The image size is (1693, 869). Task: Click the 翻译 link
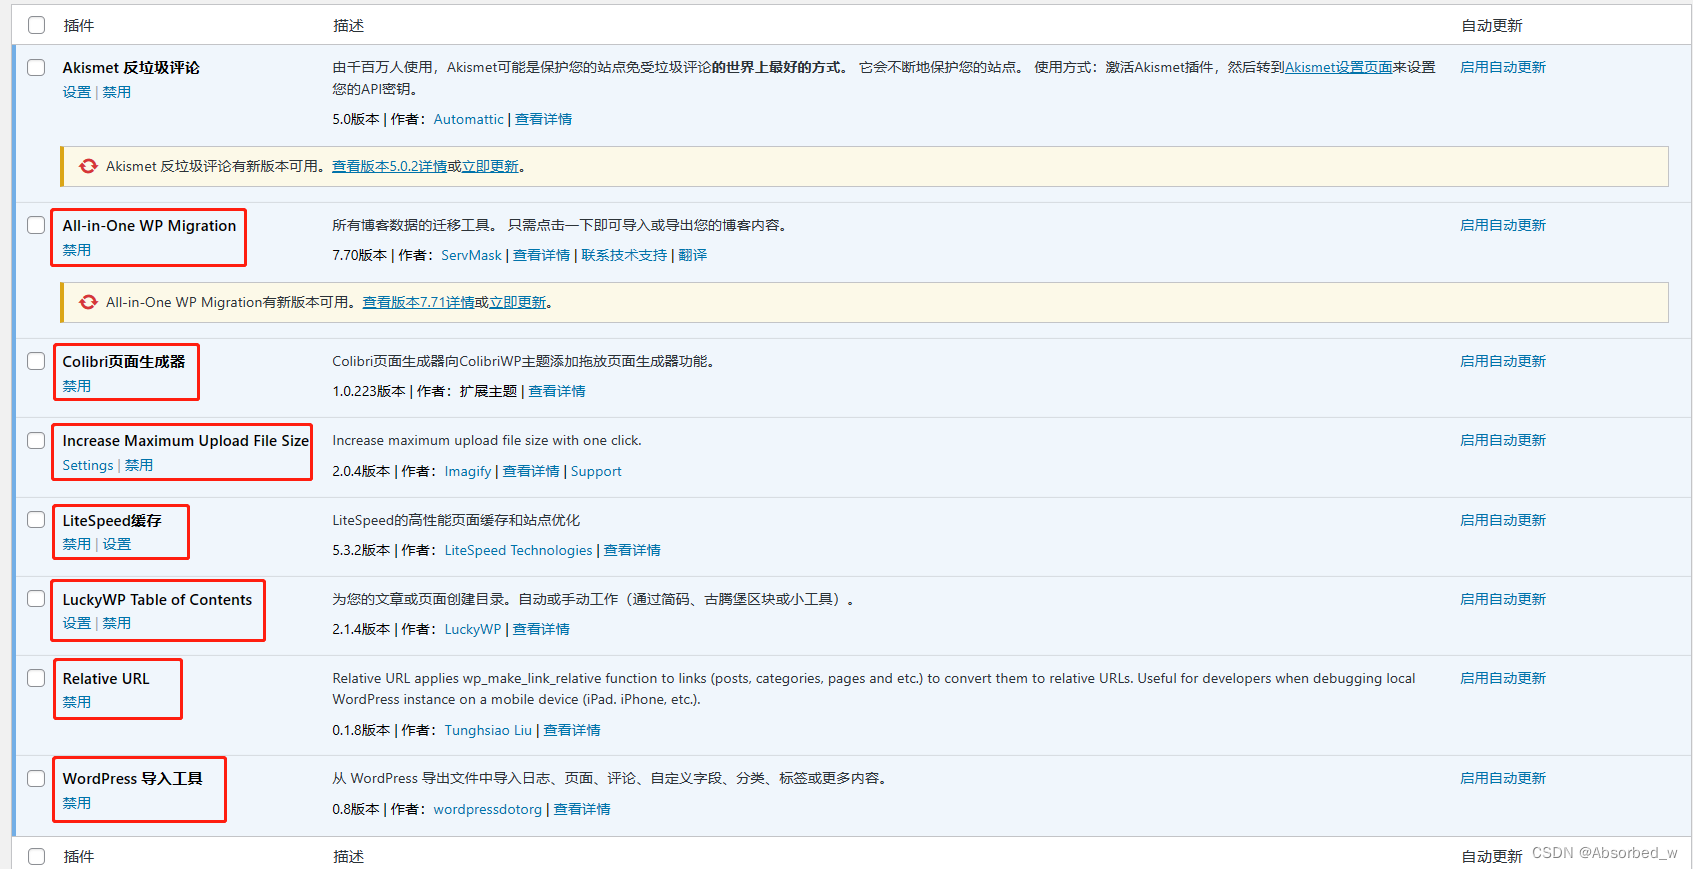(693, 255)
